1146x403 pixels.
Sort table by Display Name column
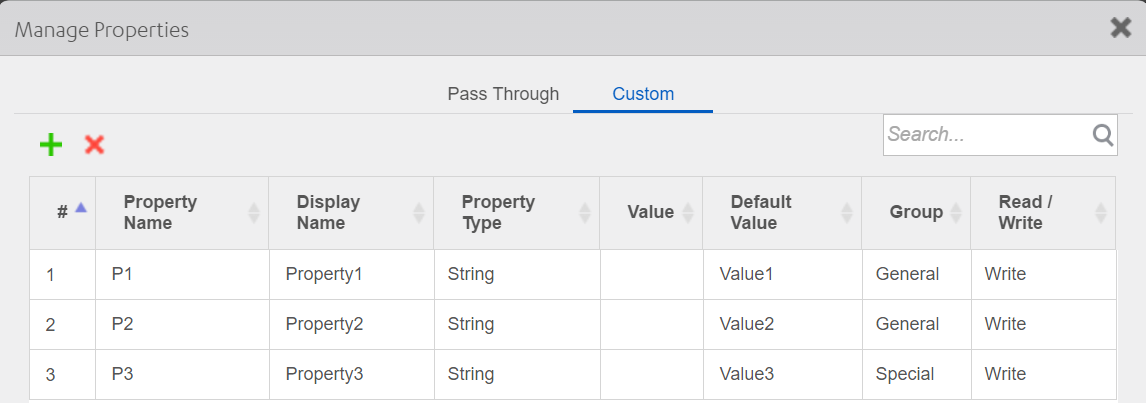(419, 212)
